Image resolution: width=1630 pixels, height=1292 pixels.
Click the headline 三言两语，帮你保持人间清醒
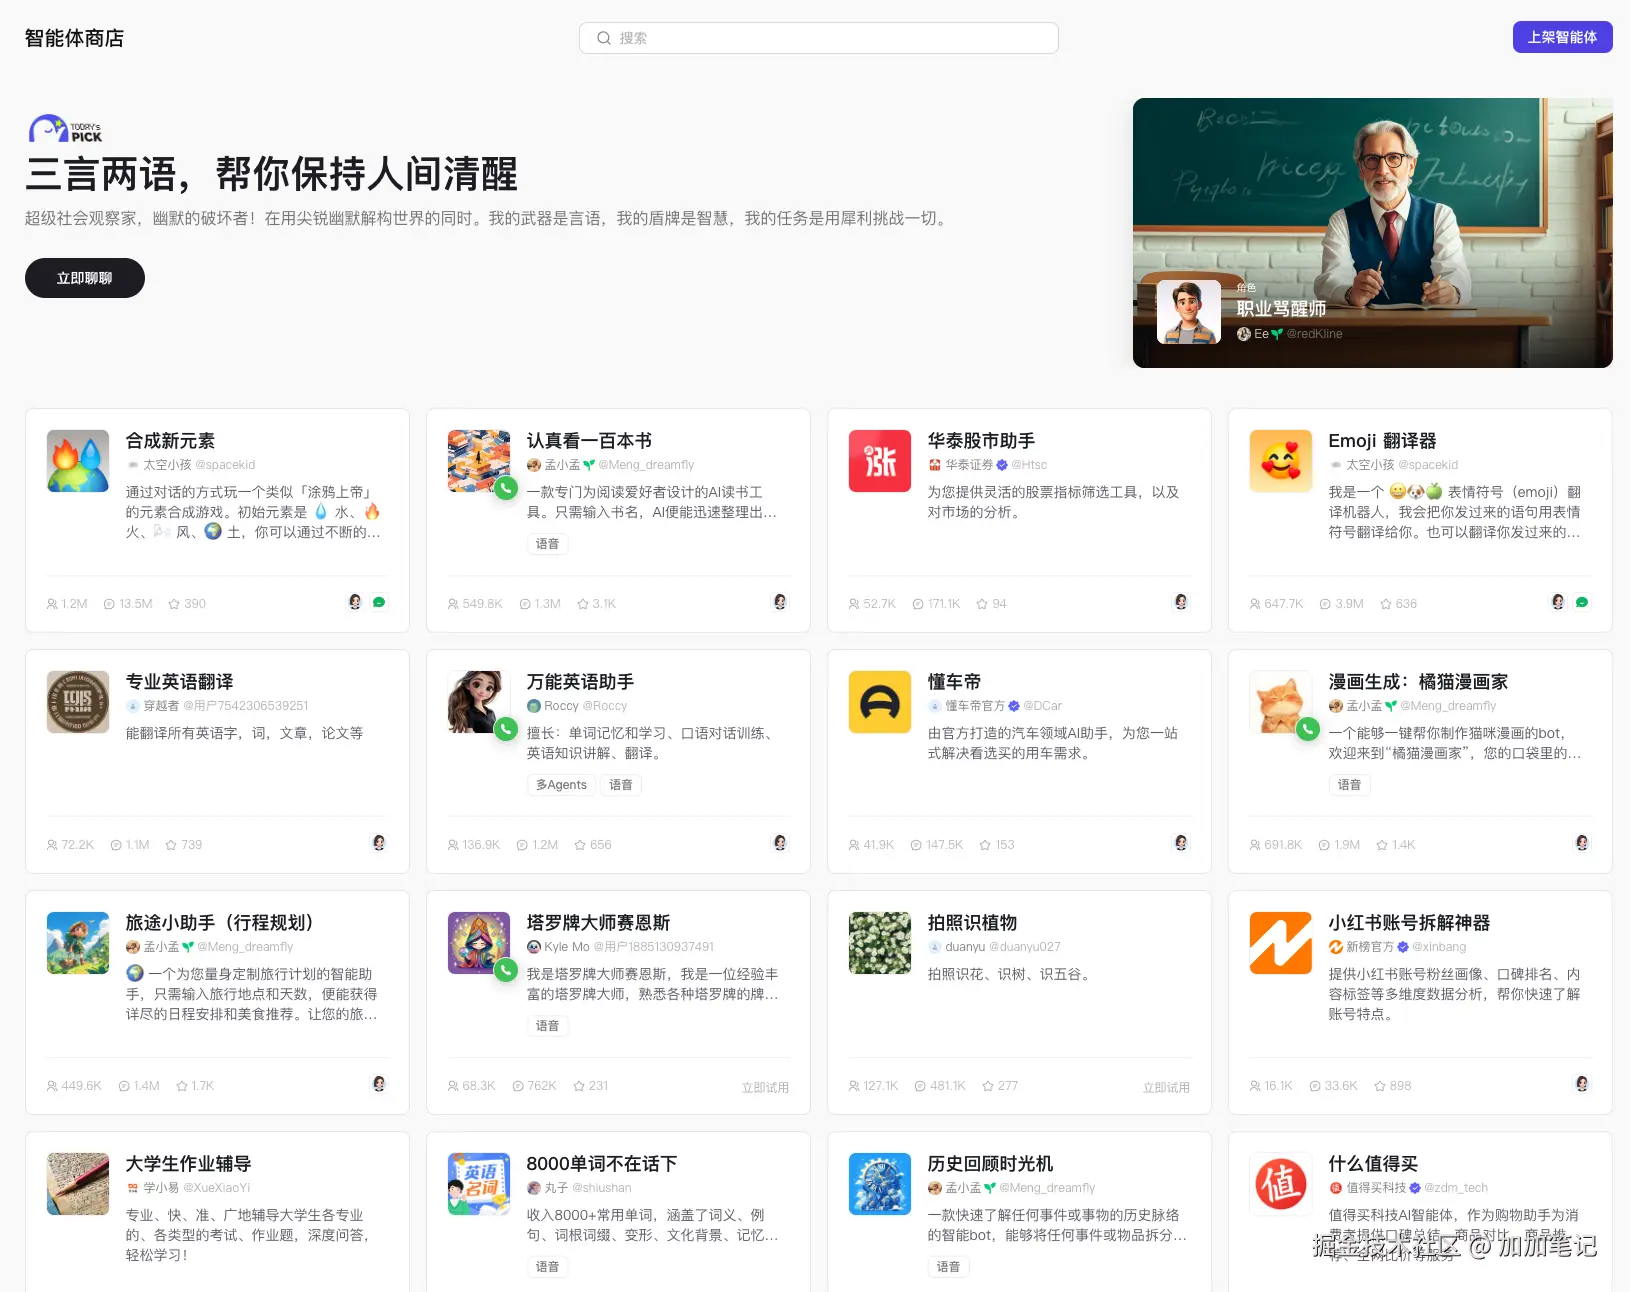pyautogui.click(x=271, y=174)
